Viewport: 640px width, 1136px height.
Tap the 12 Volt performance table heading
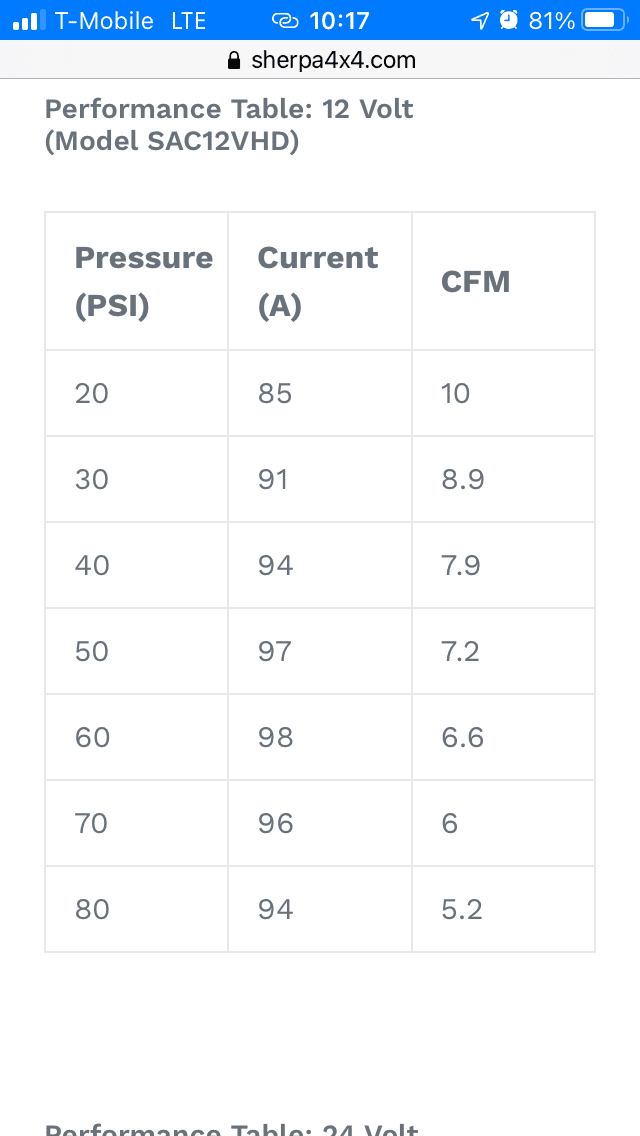tap(229, 125)
